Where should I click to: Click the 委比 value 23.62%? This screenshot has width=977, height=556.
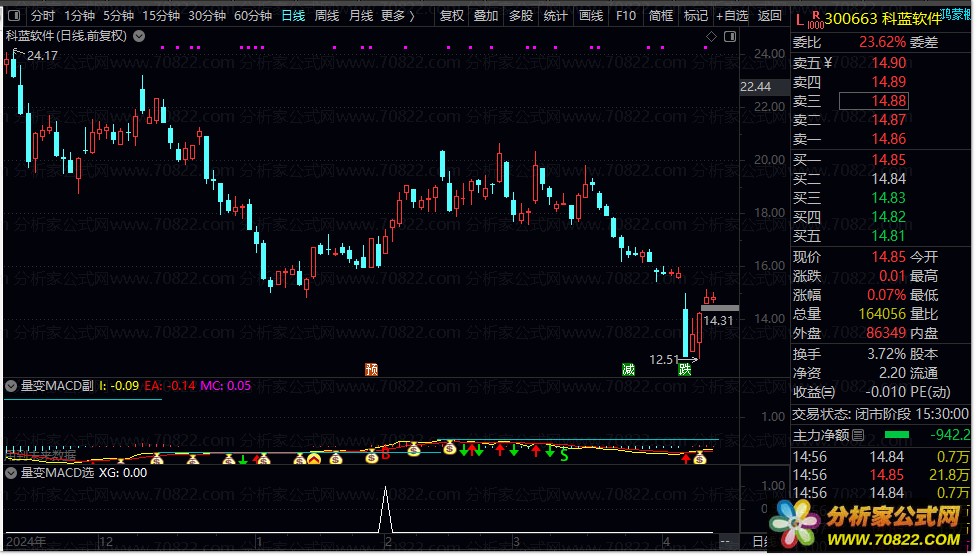click(882, 42)
